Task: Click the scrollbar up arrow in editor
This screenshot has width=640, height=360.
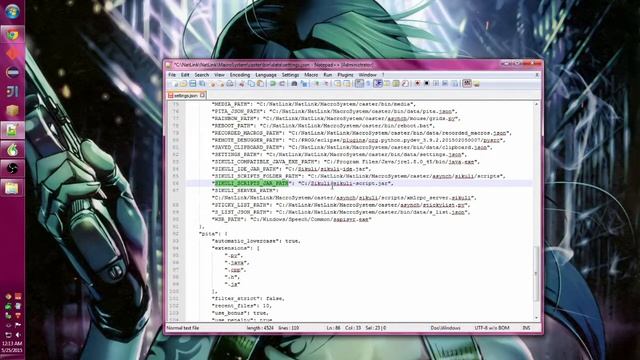Action: point(536,104)
